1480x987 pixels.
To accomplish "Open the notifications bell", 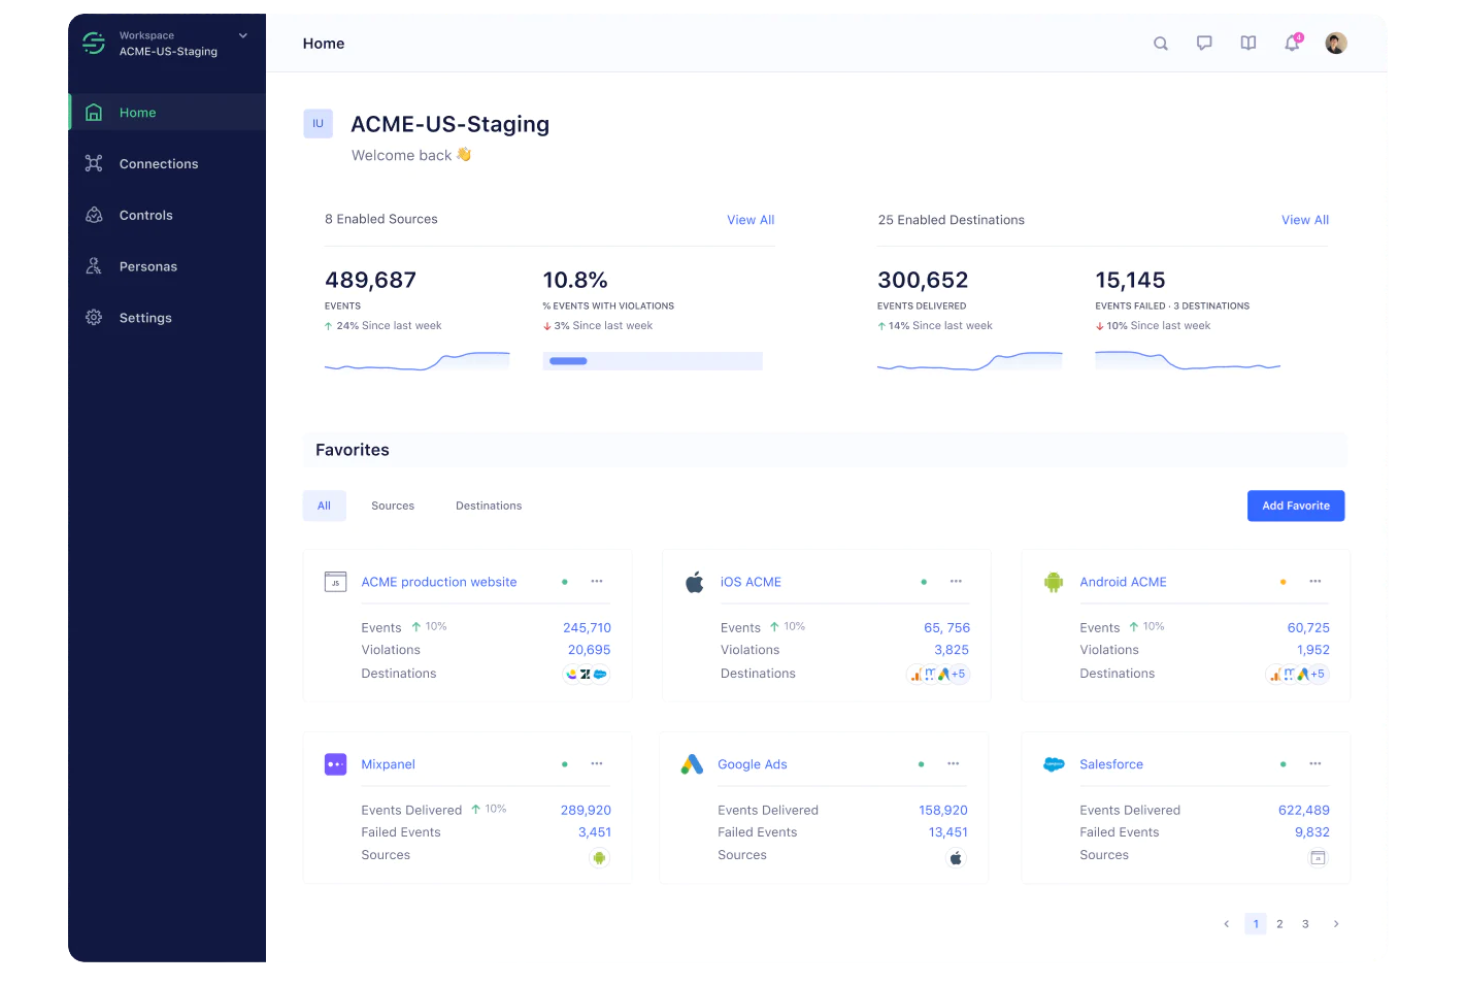I will 1292,43.
